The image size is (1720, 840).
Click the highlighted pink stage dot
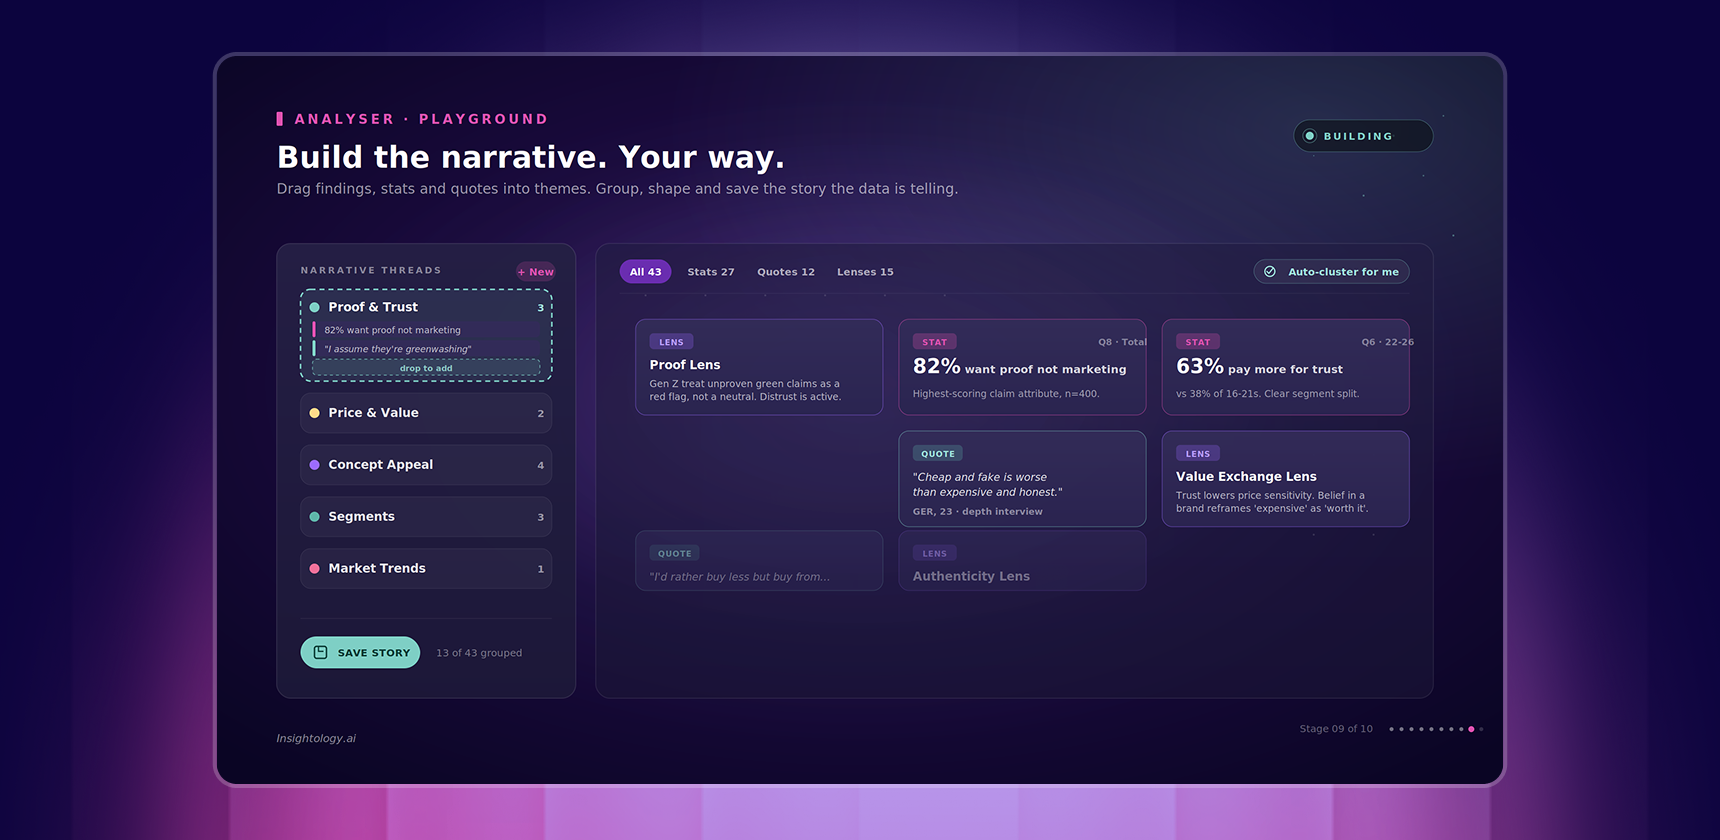click(x=1471, y=729)
